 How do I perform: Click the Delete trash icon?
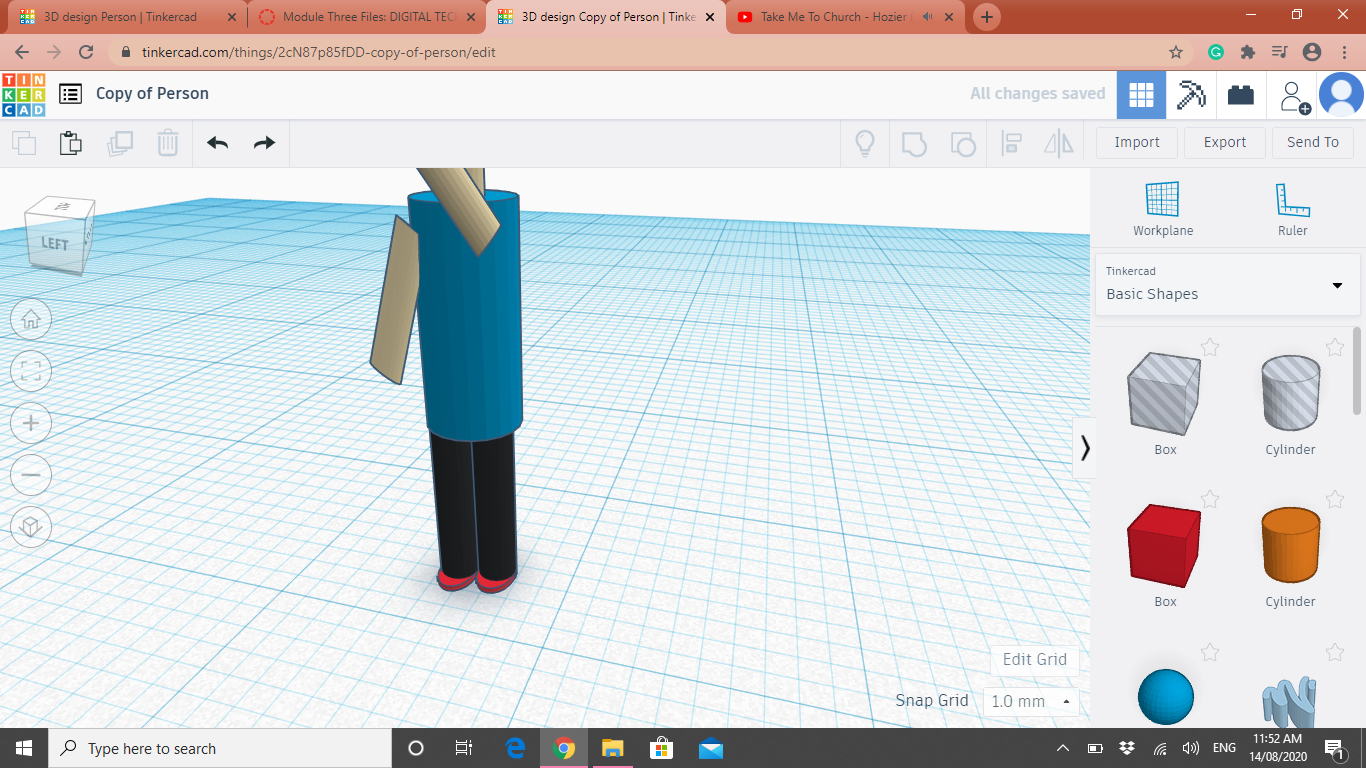pos(168,143)
